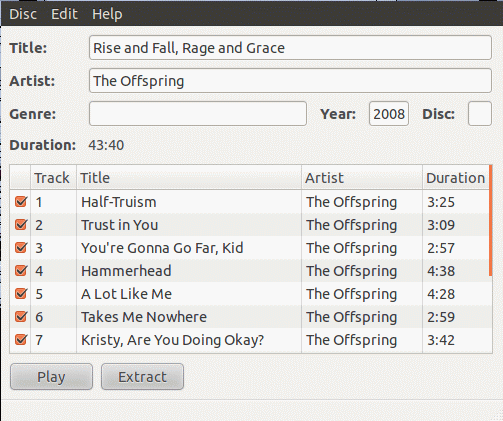The width and height of the screenshot is (503, 421).
Task: Click track number 6 cell
Action: point(53,317)
